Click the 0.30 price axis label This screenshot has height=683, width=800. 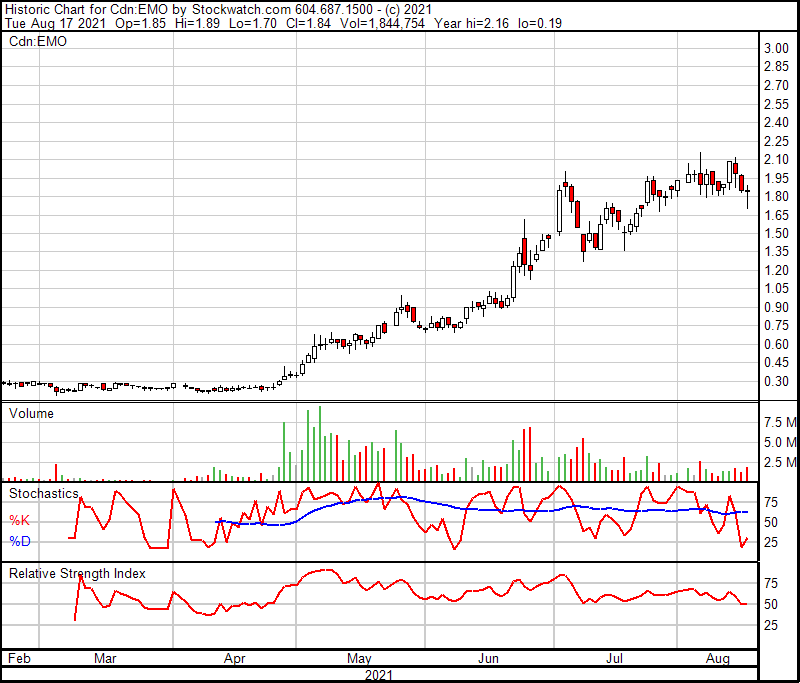click(x=776, y=381)
